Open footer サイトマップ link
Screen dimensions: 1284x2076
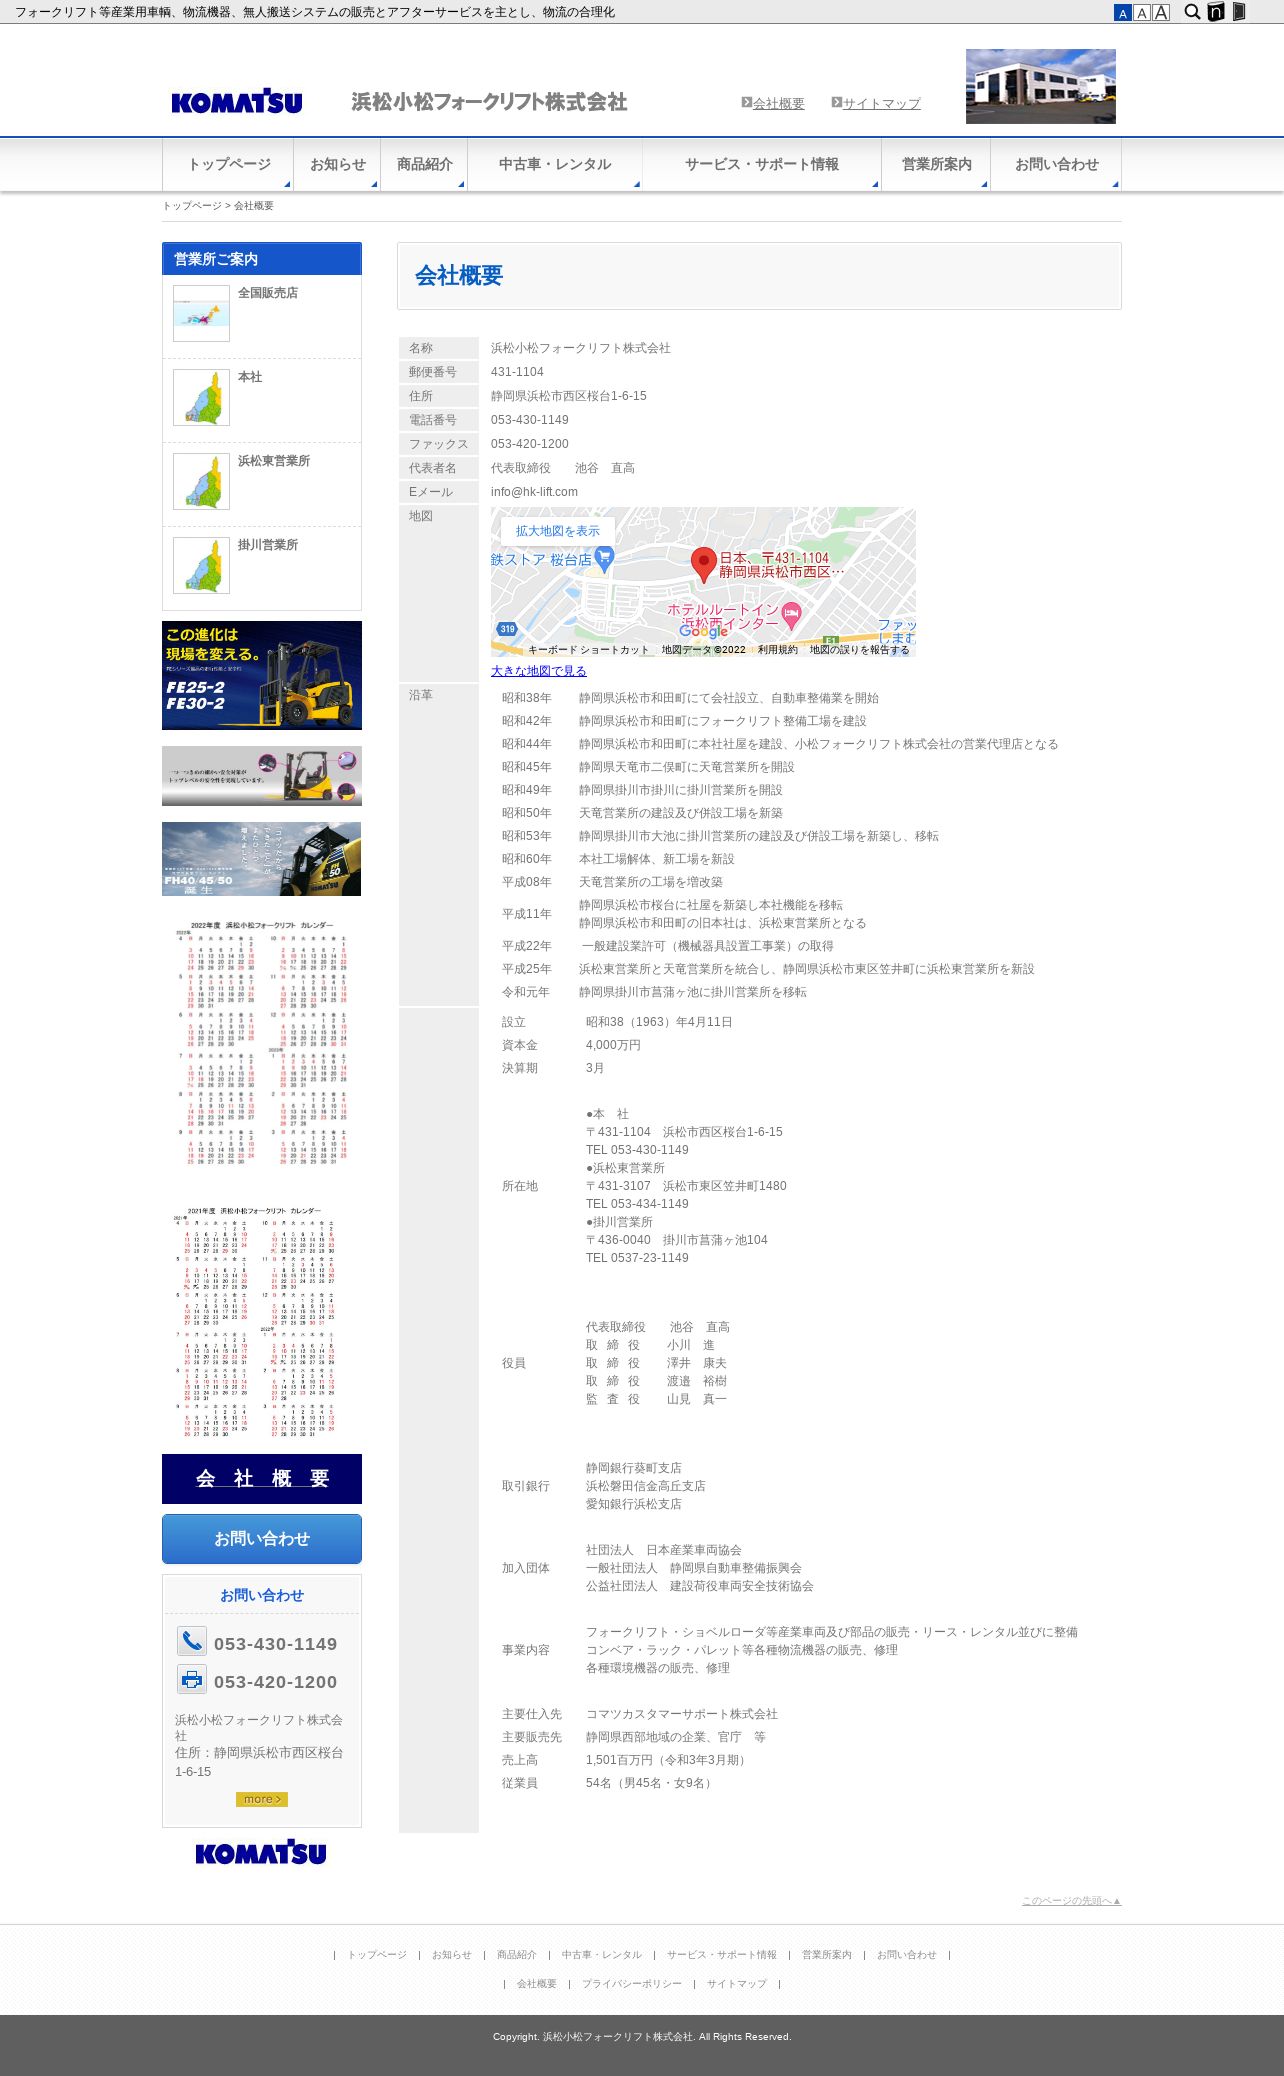point(737,1983)
